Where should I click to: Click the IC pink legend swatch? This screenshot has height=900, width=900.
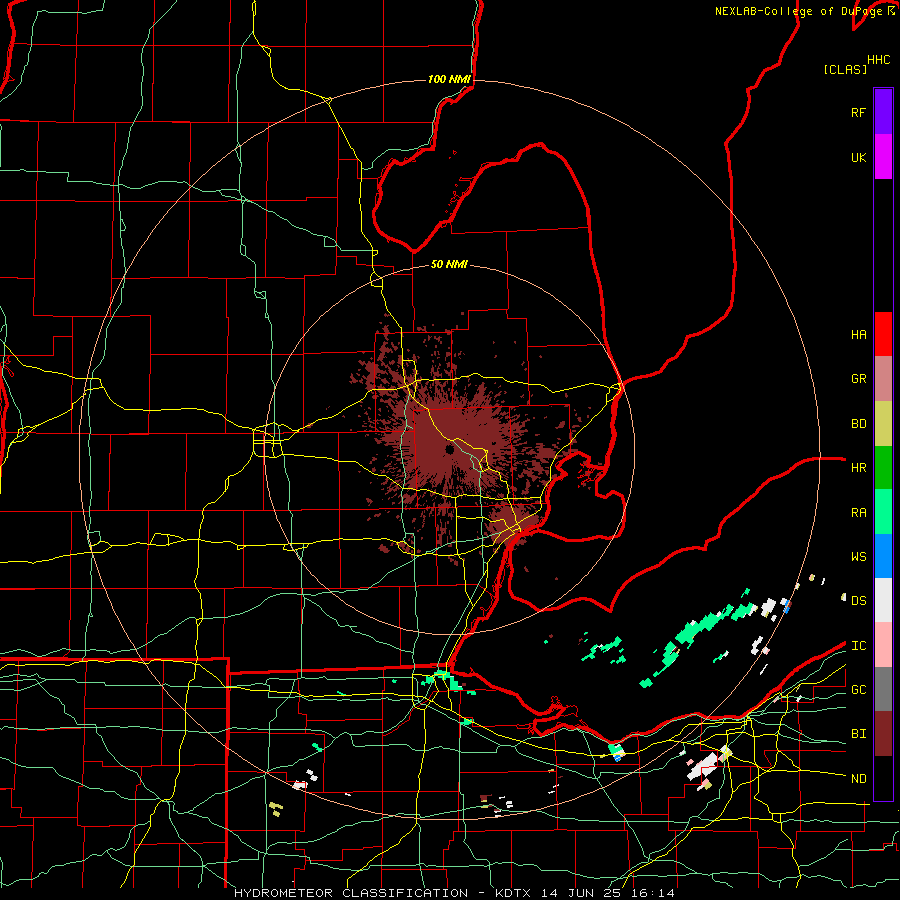pyautogui.click(x=883, y=645)
